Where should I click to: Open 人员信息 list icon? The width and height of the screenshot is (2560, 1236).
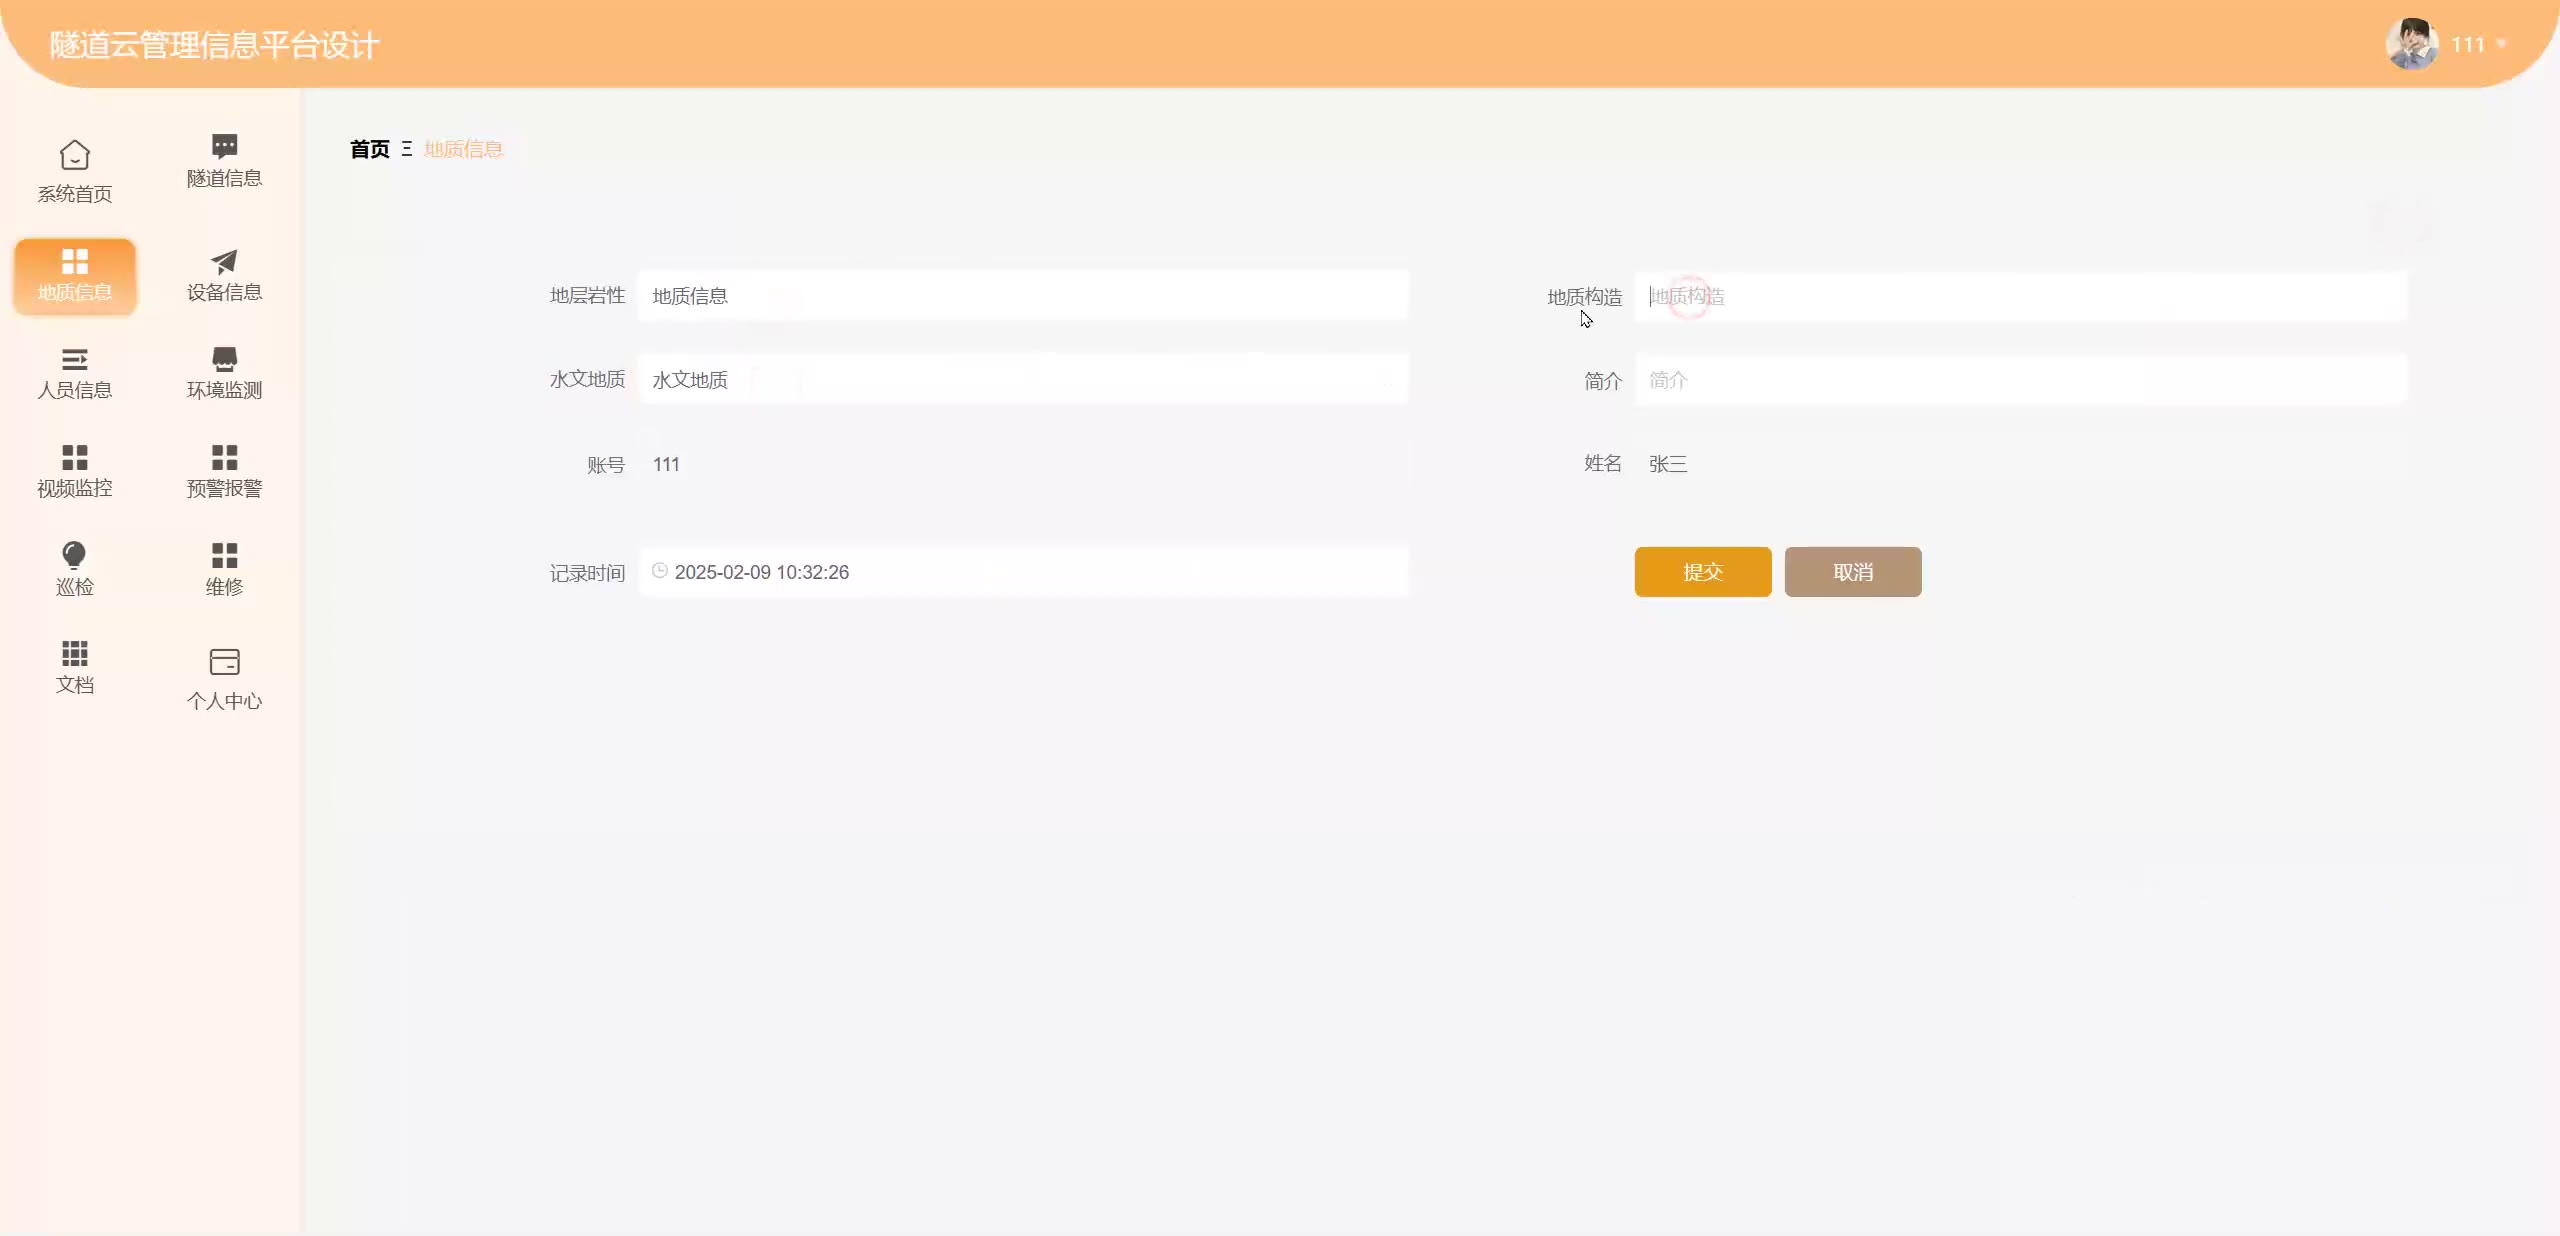click(x=75, y=359)
